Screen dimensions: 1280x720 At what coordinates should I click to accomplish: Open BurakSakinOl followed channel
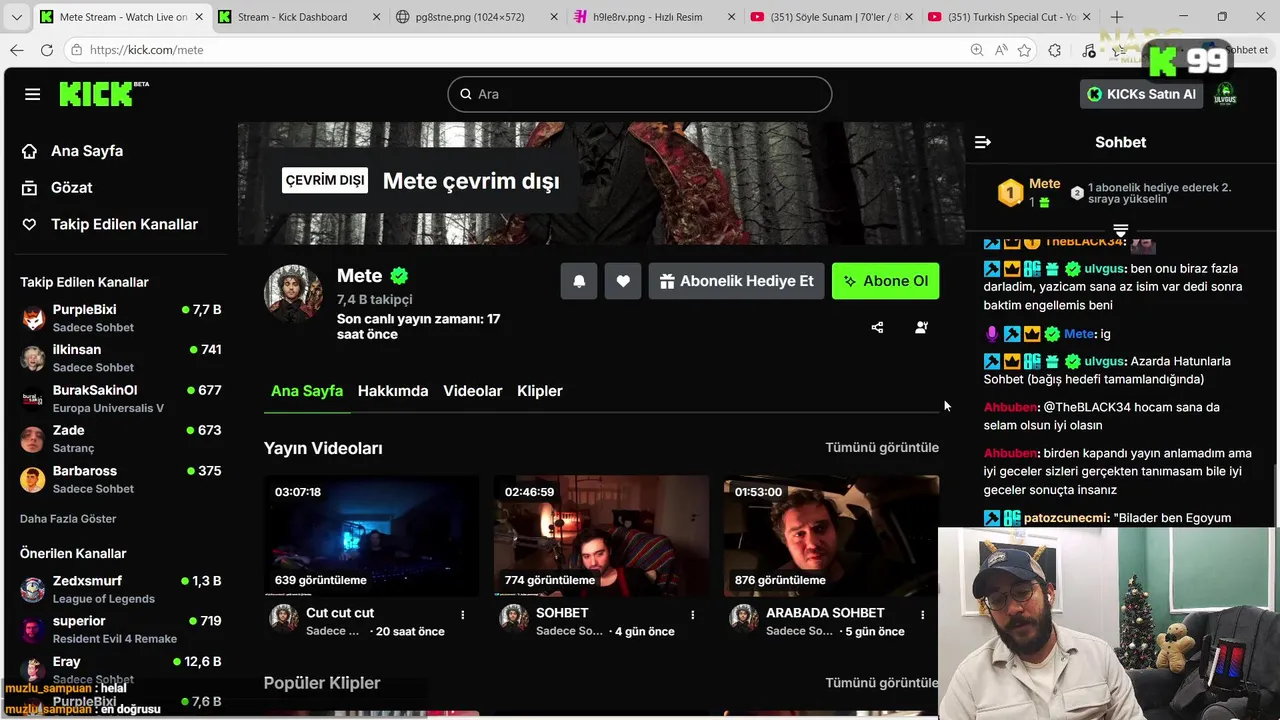point(121,398)
